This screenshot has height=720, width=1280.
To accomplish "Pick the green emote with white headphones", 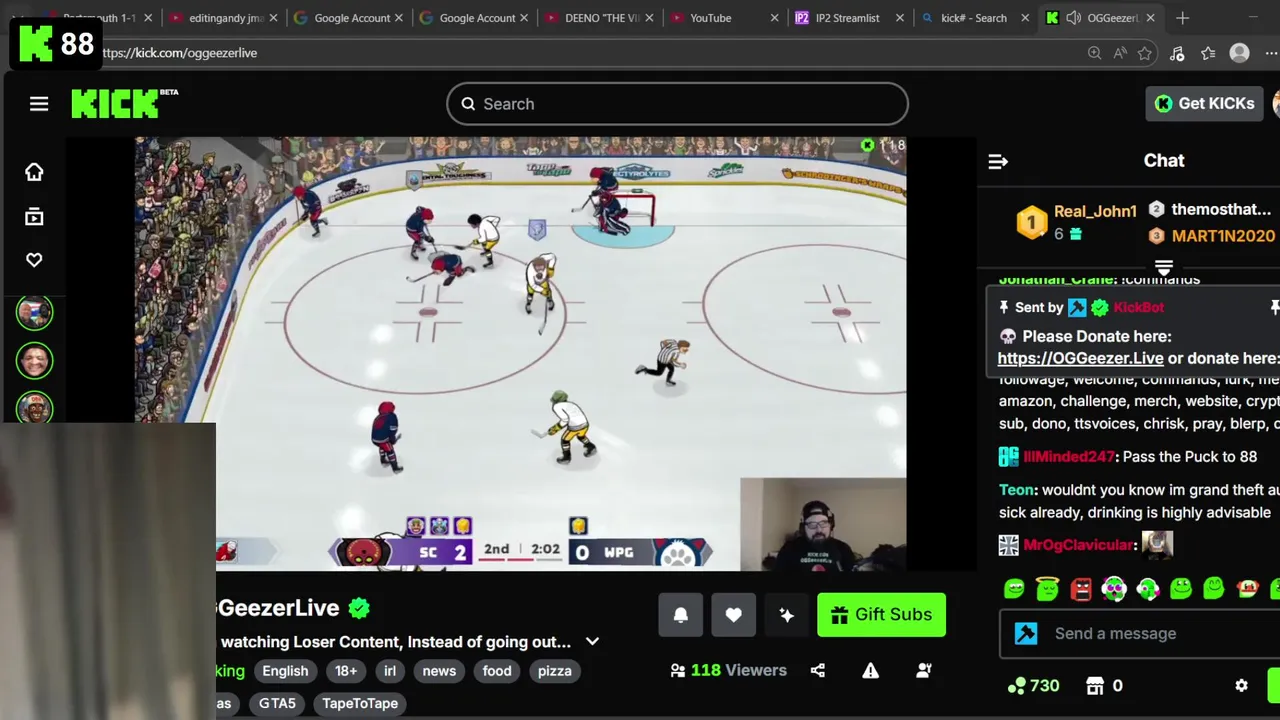I will [x=1114, y=589].
